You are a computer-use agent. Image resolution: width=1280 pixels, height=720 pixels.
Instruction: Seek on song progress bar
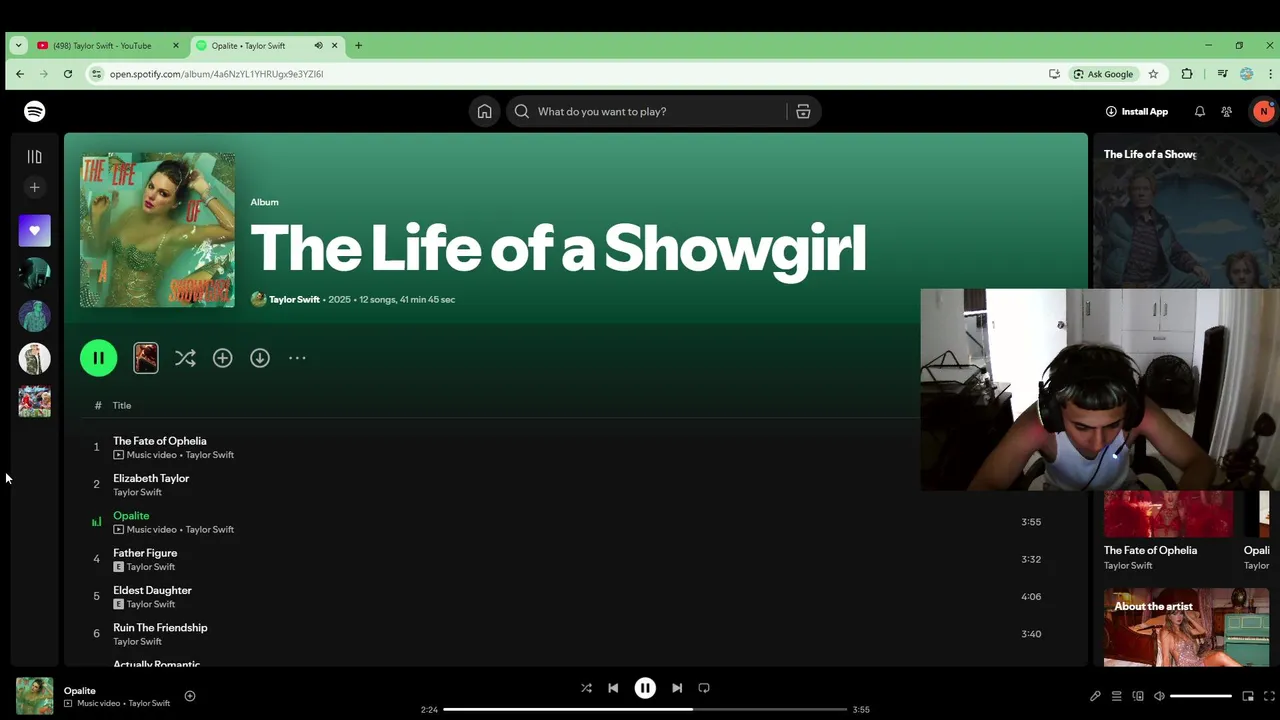coord(645,709)
